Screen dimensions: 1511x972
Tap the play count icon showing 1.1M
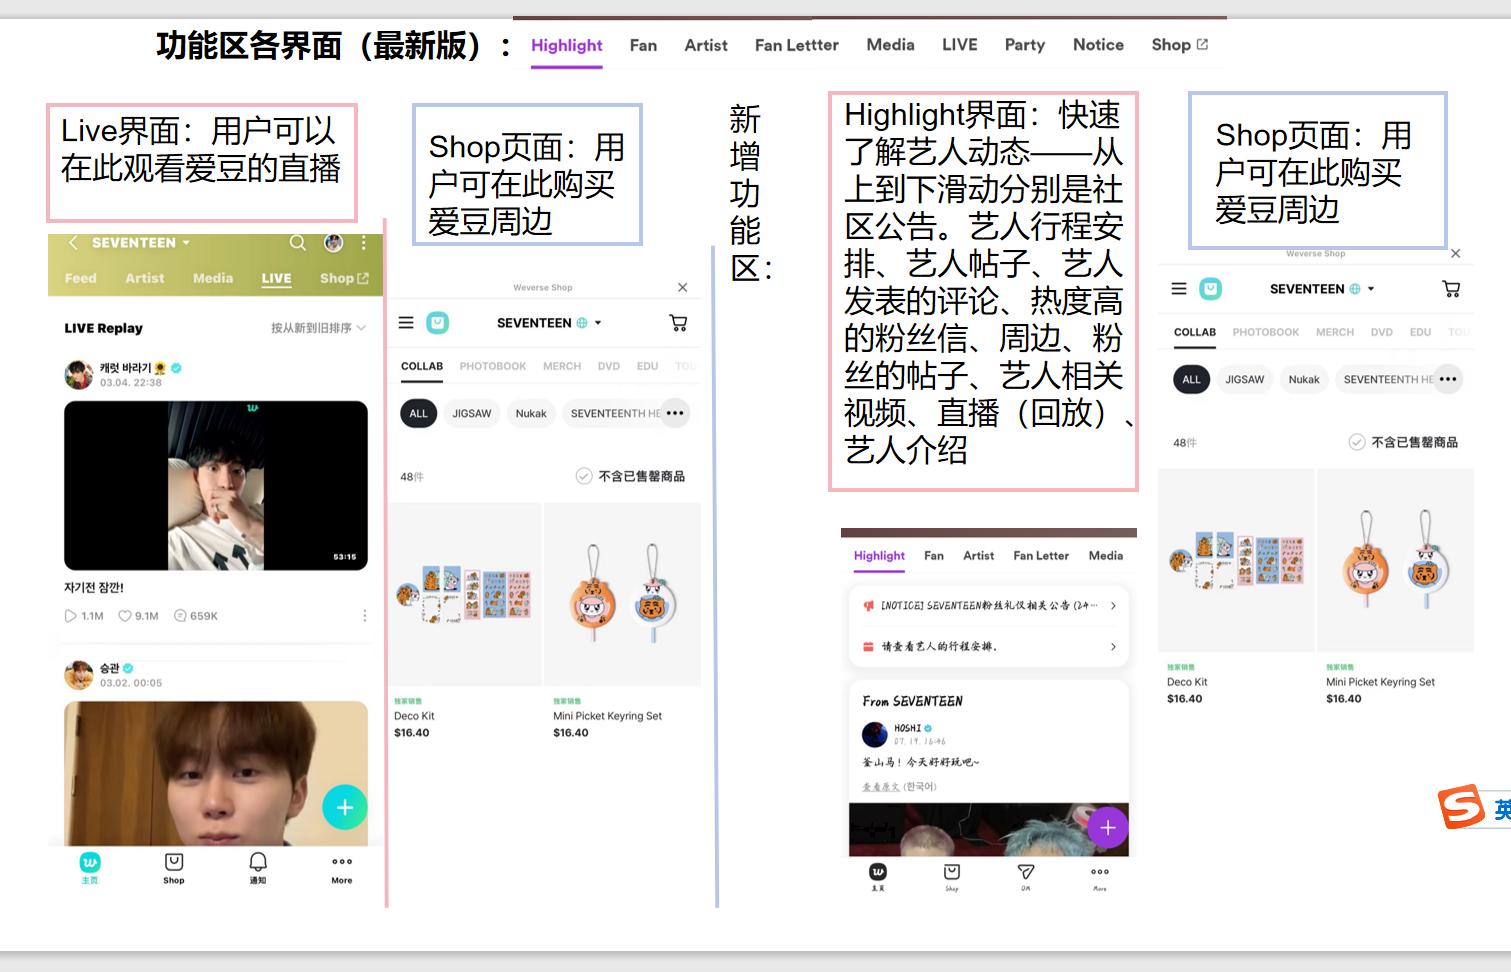click(x=70, y=616)
